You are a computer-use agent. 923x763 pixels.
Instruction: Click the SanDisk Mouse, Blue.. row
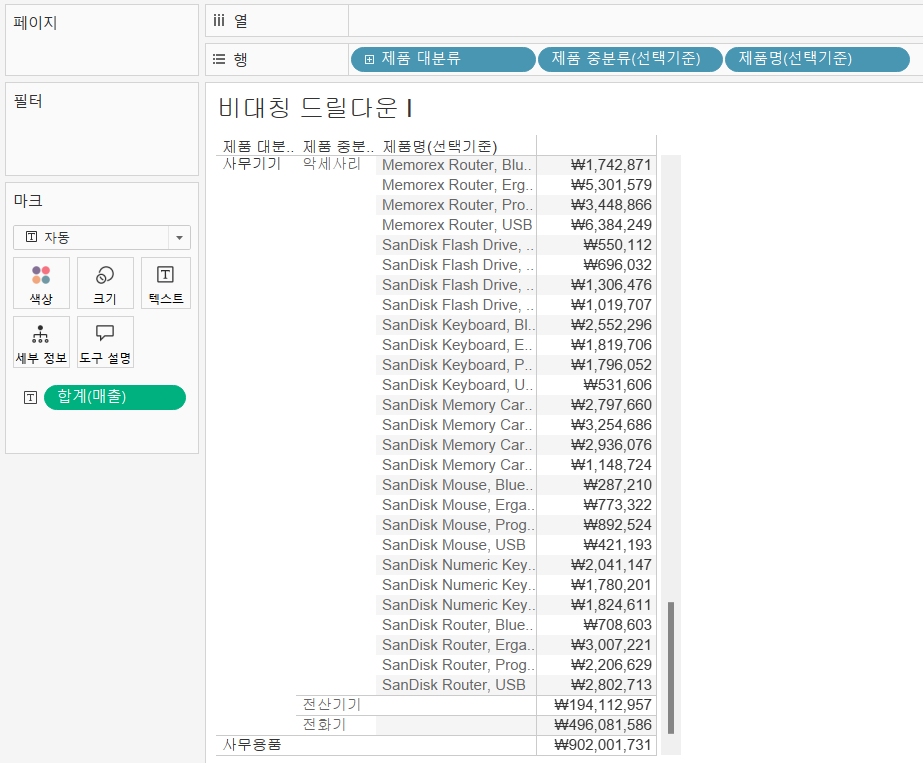click(457, 485)
